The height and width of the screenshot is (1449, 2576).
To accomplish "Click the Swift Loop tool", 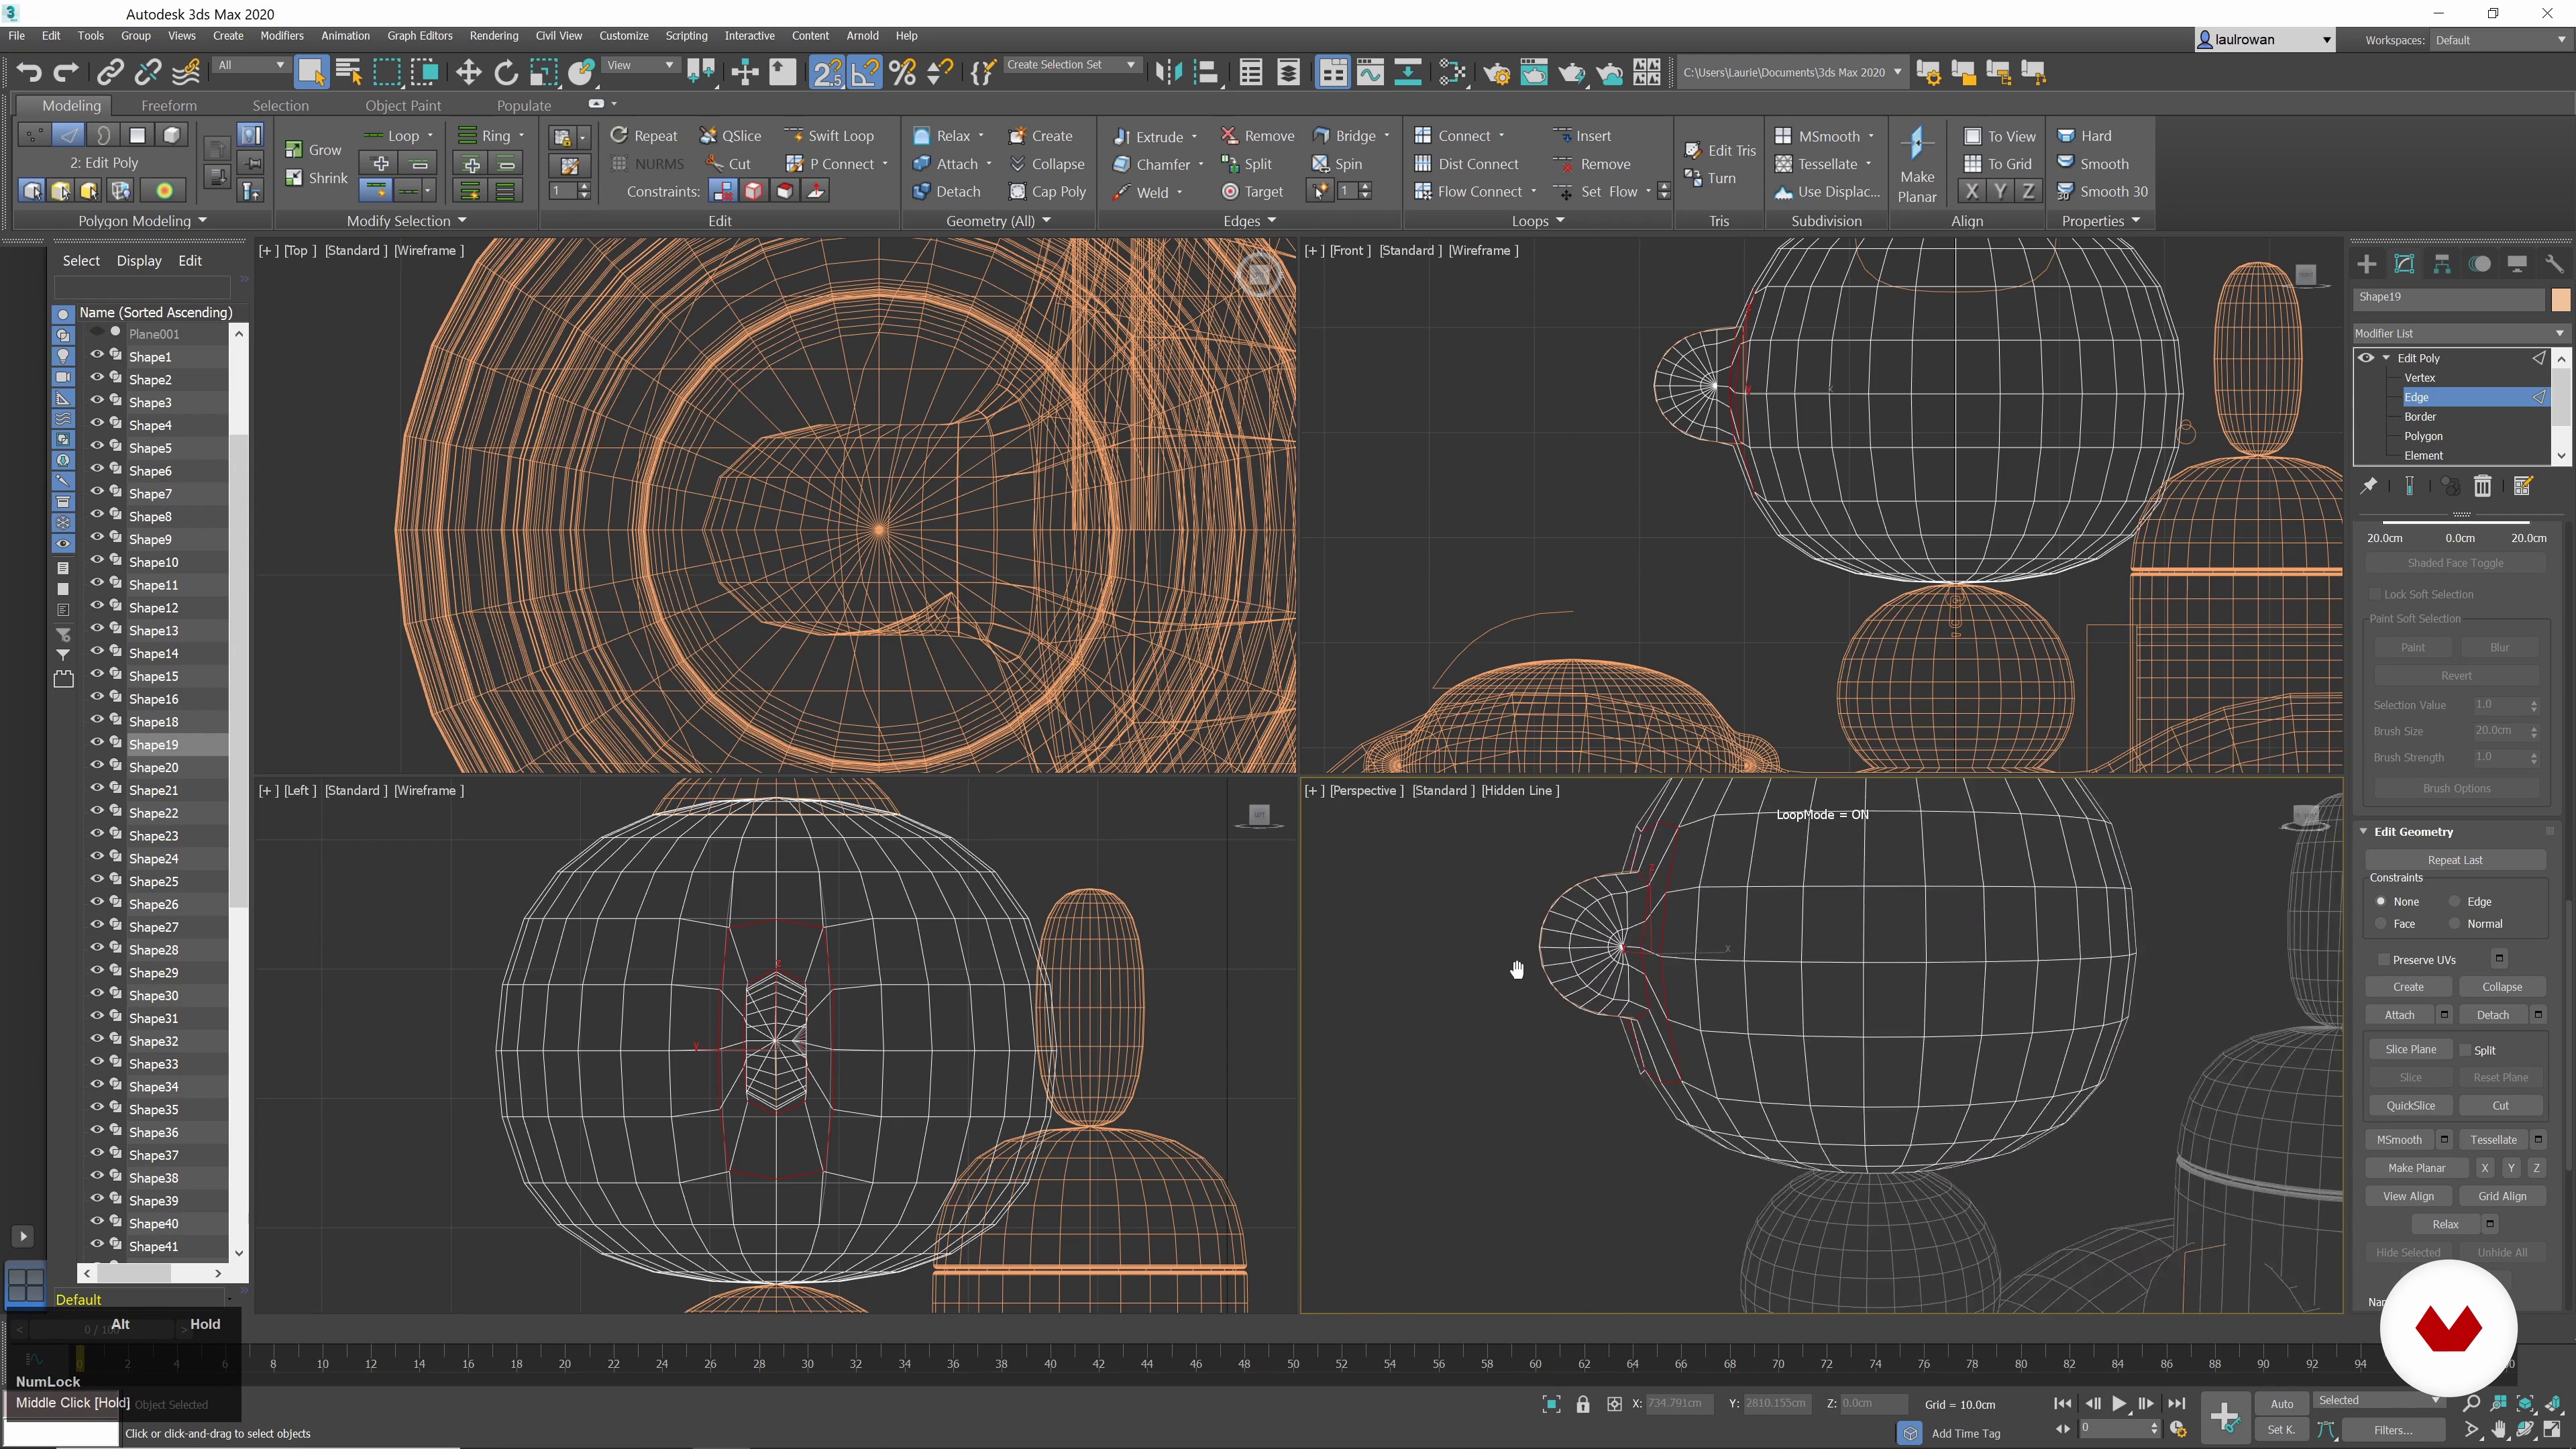I will pos(829,136).
